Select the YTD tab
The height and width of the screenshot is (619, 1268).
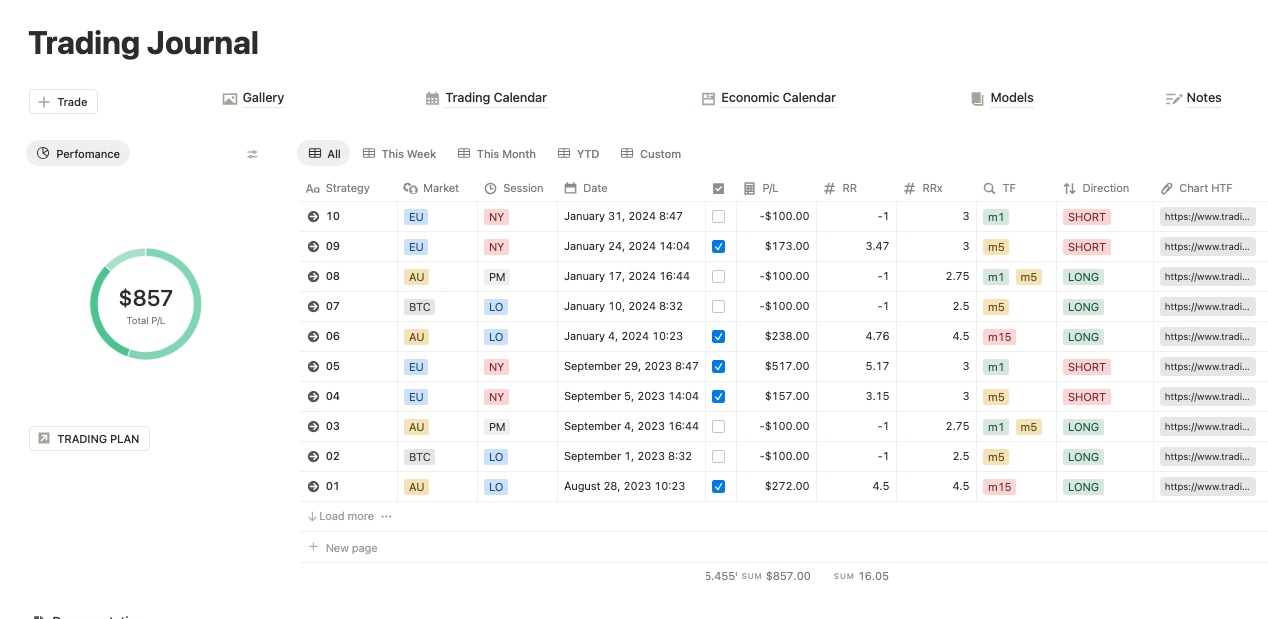point(578,153)
